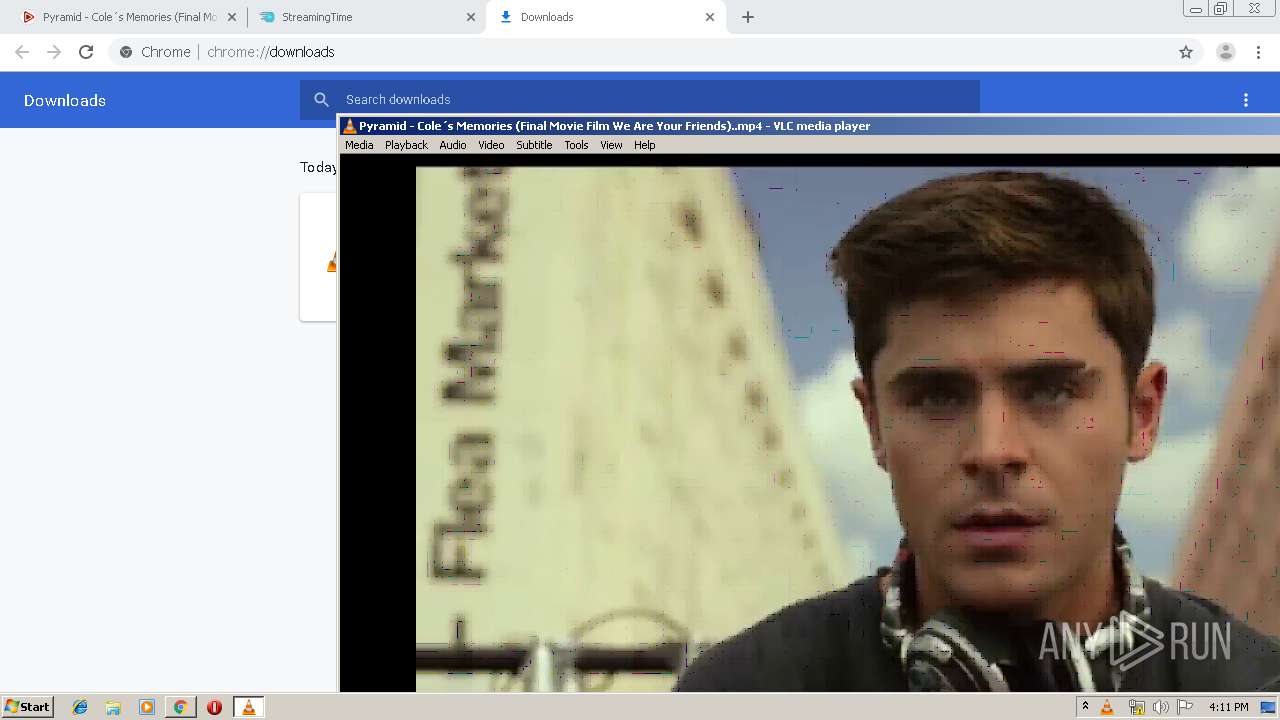Close the Downloads tab
Image resolution: width=1280 pixels, height=720 pixels.
(710, 17)
